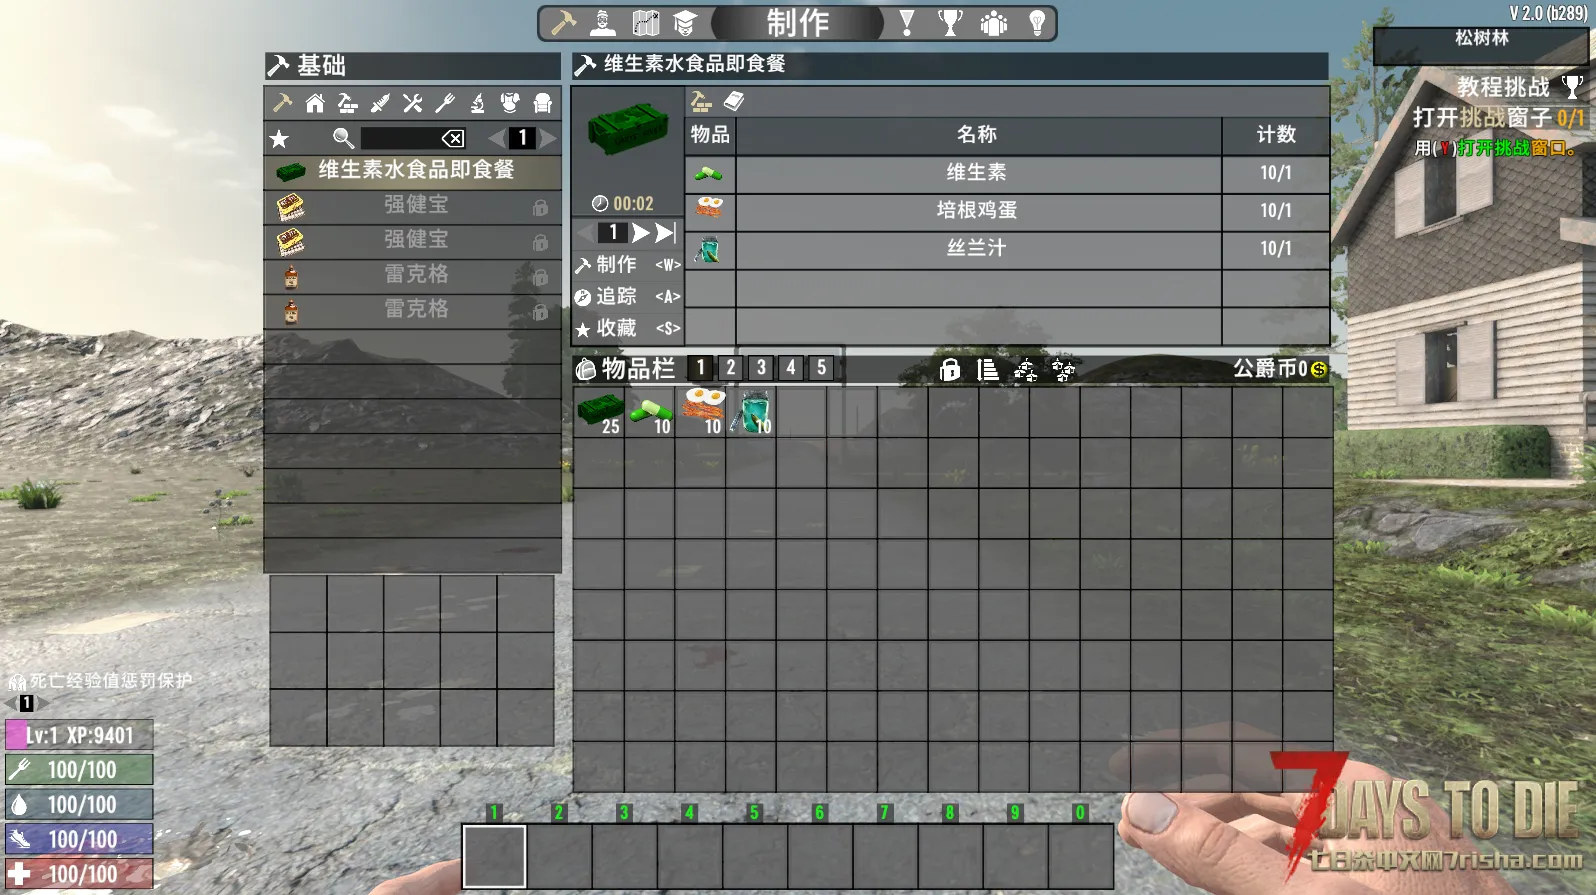The width and height of the screenshot is (1596, 895).
Task: Clear the recipe search with backspace icon
Action: pos(453,138)
